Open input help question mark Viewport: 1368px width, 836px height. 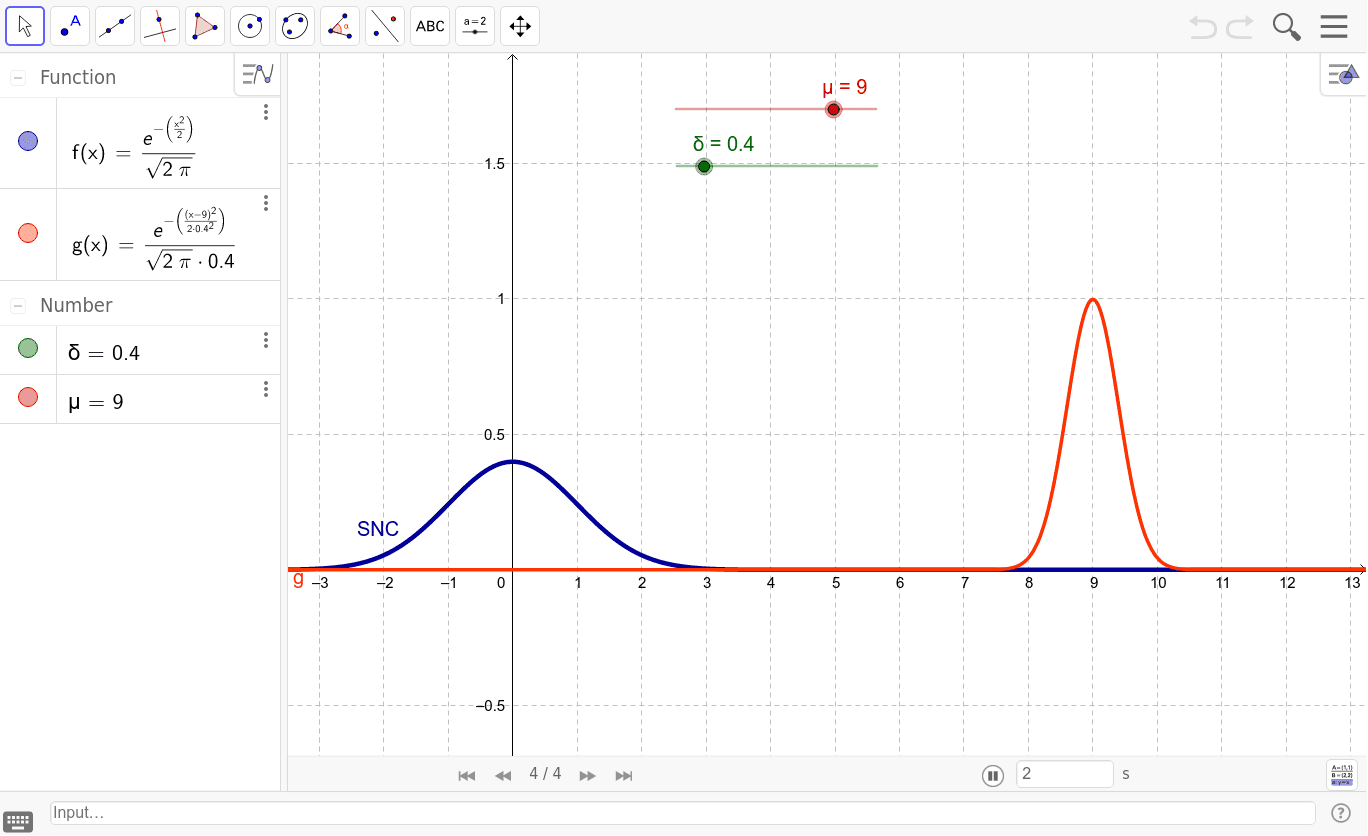[x=1341, y=813]
